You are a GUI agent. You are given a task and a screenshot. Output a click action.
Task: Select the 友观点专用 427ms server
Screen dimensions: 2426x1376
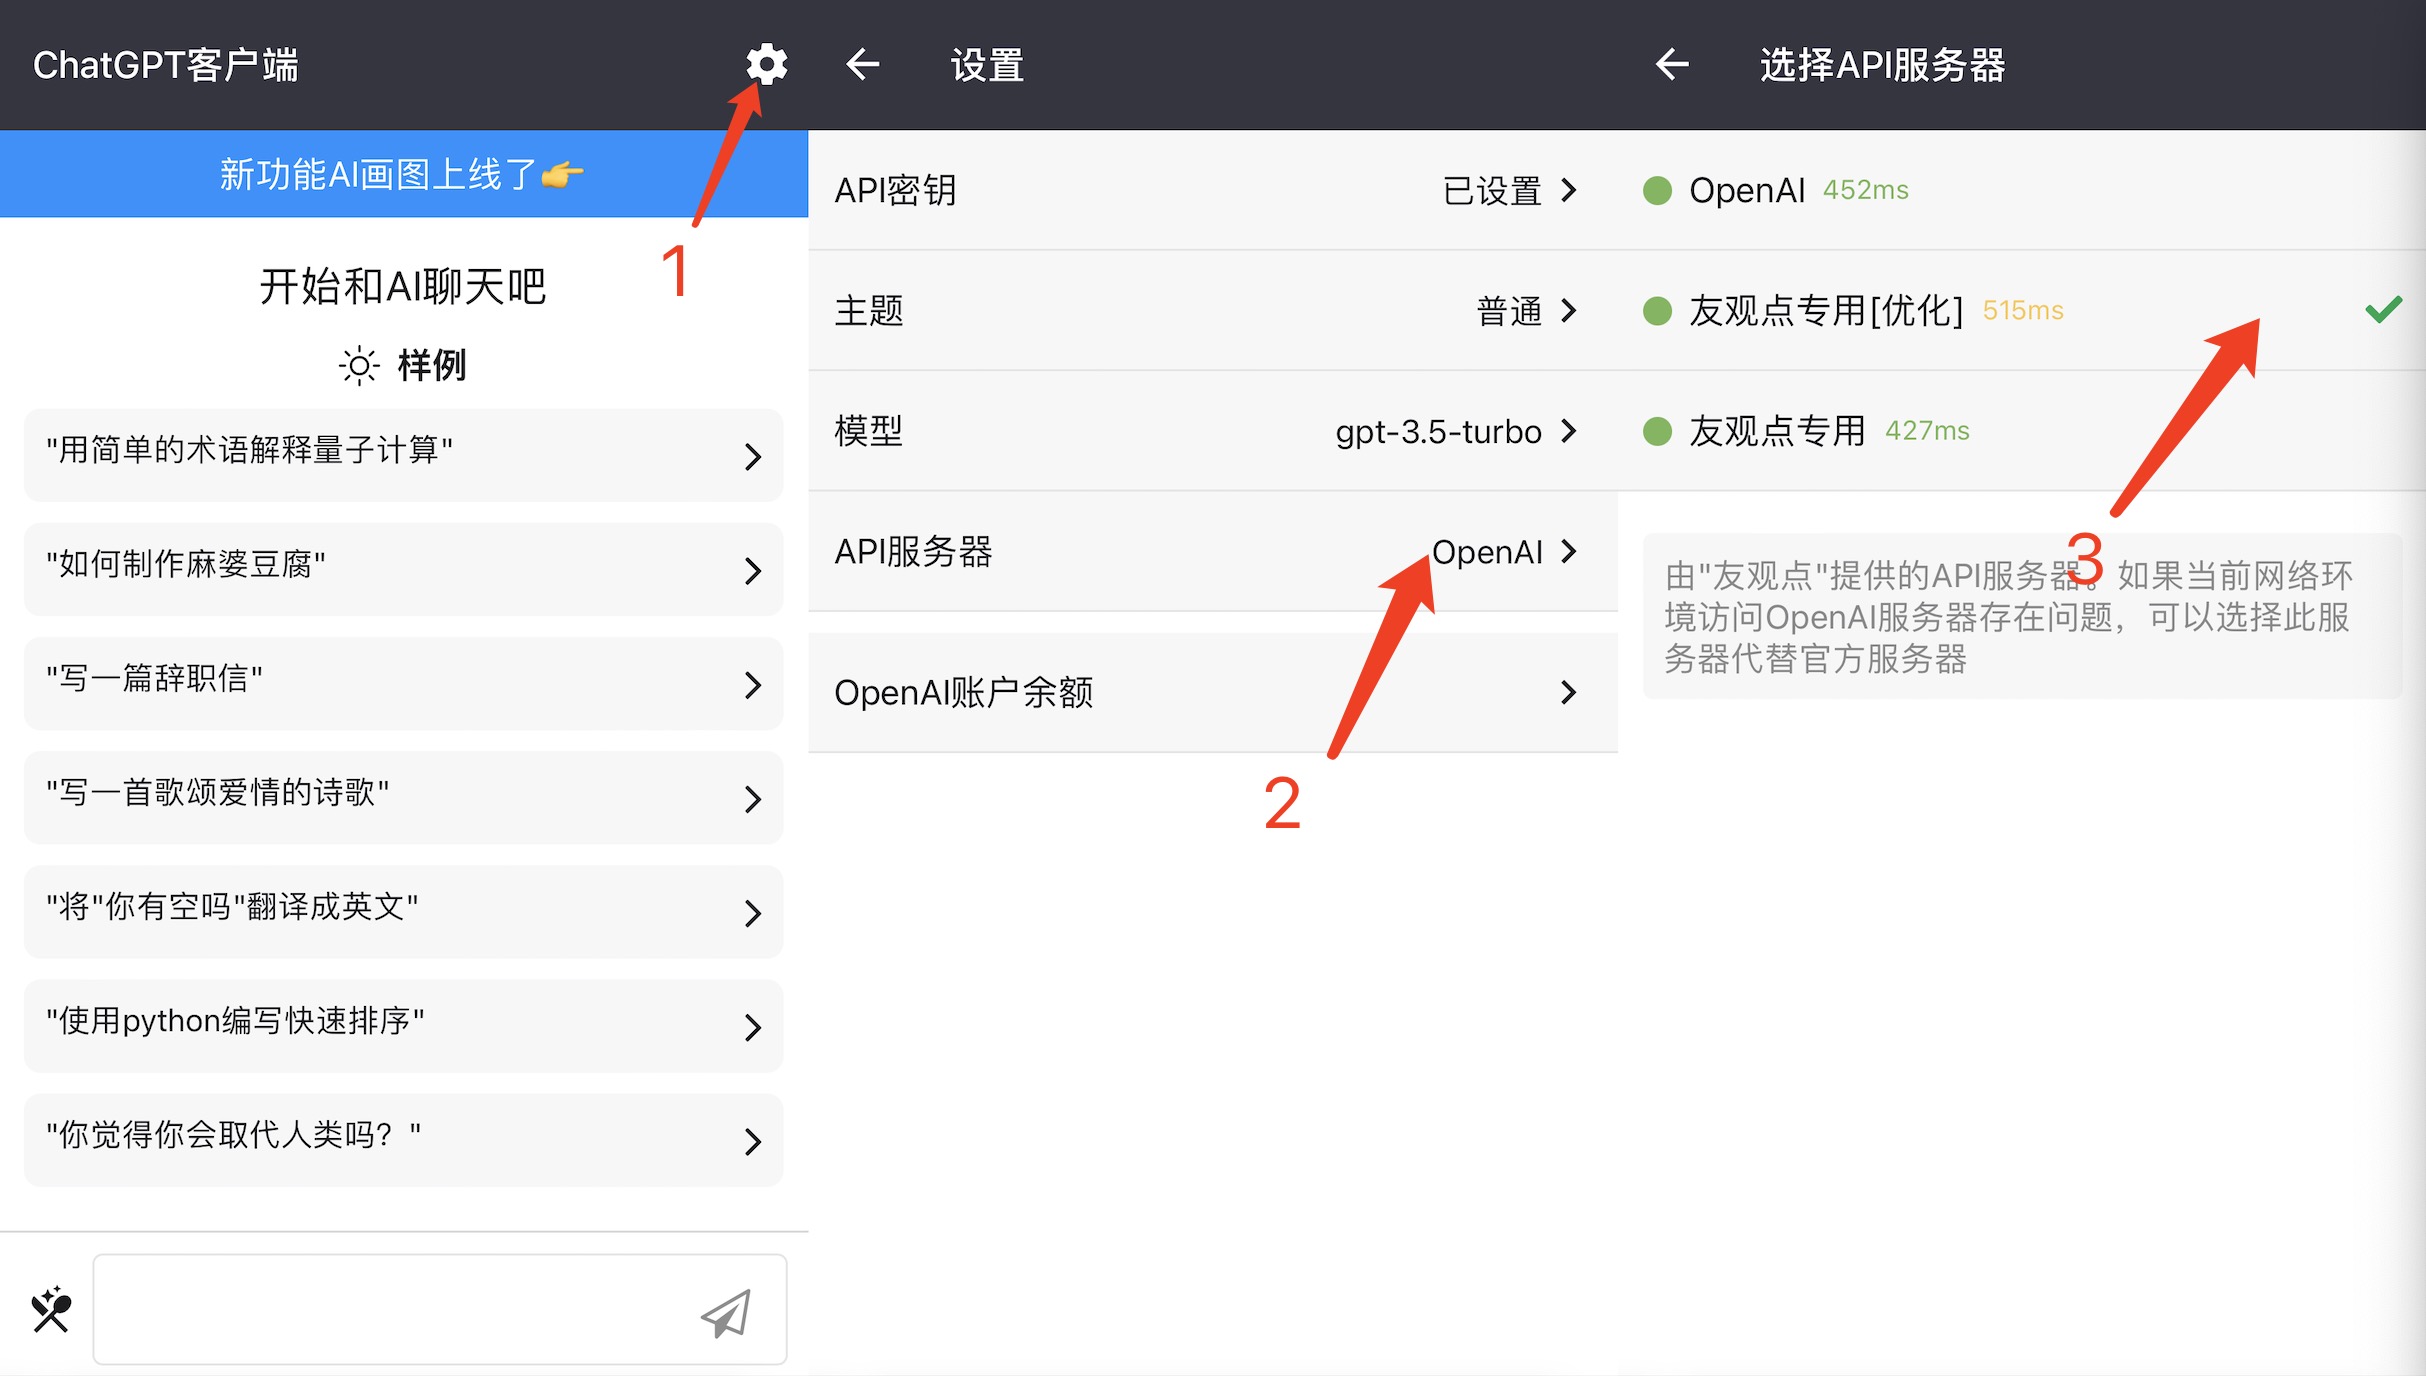2022,431
